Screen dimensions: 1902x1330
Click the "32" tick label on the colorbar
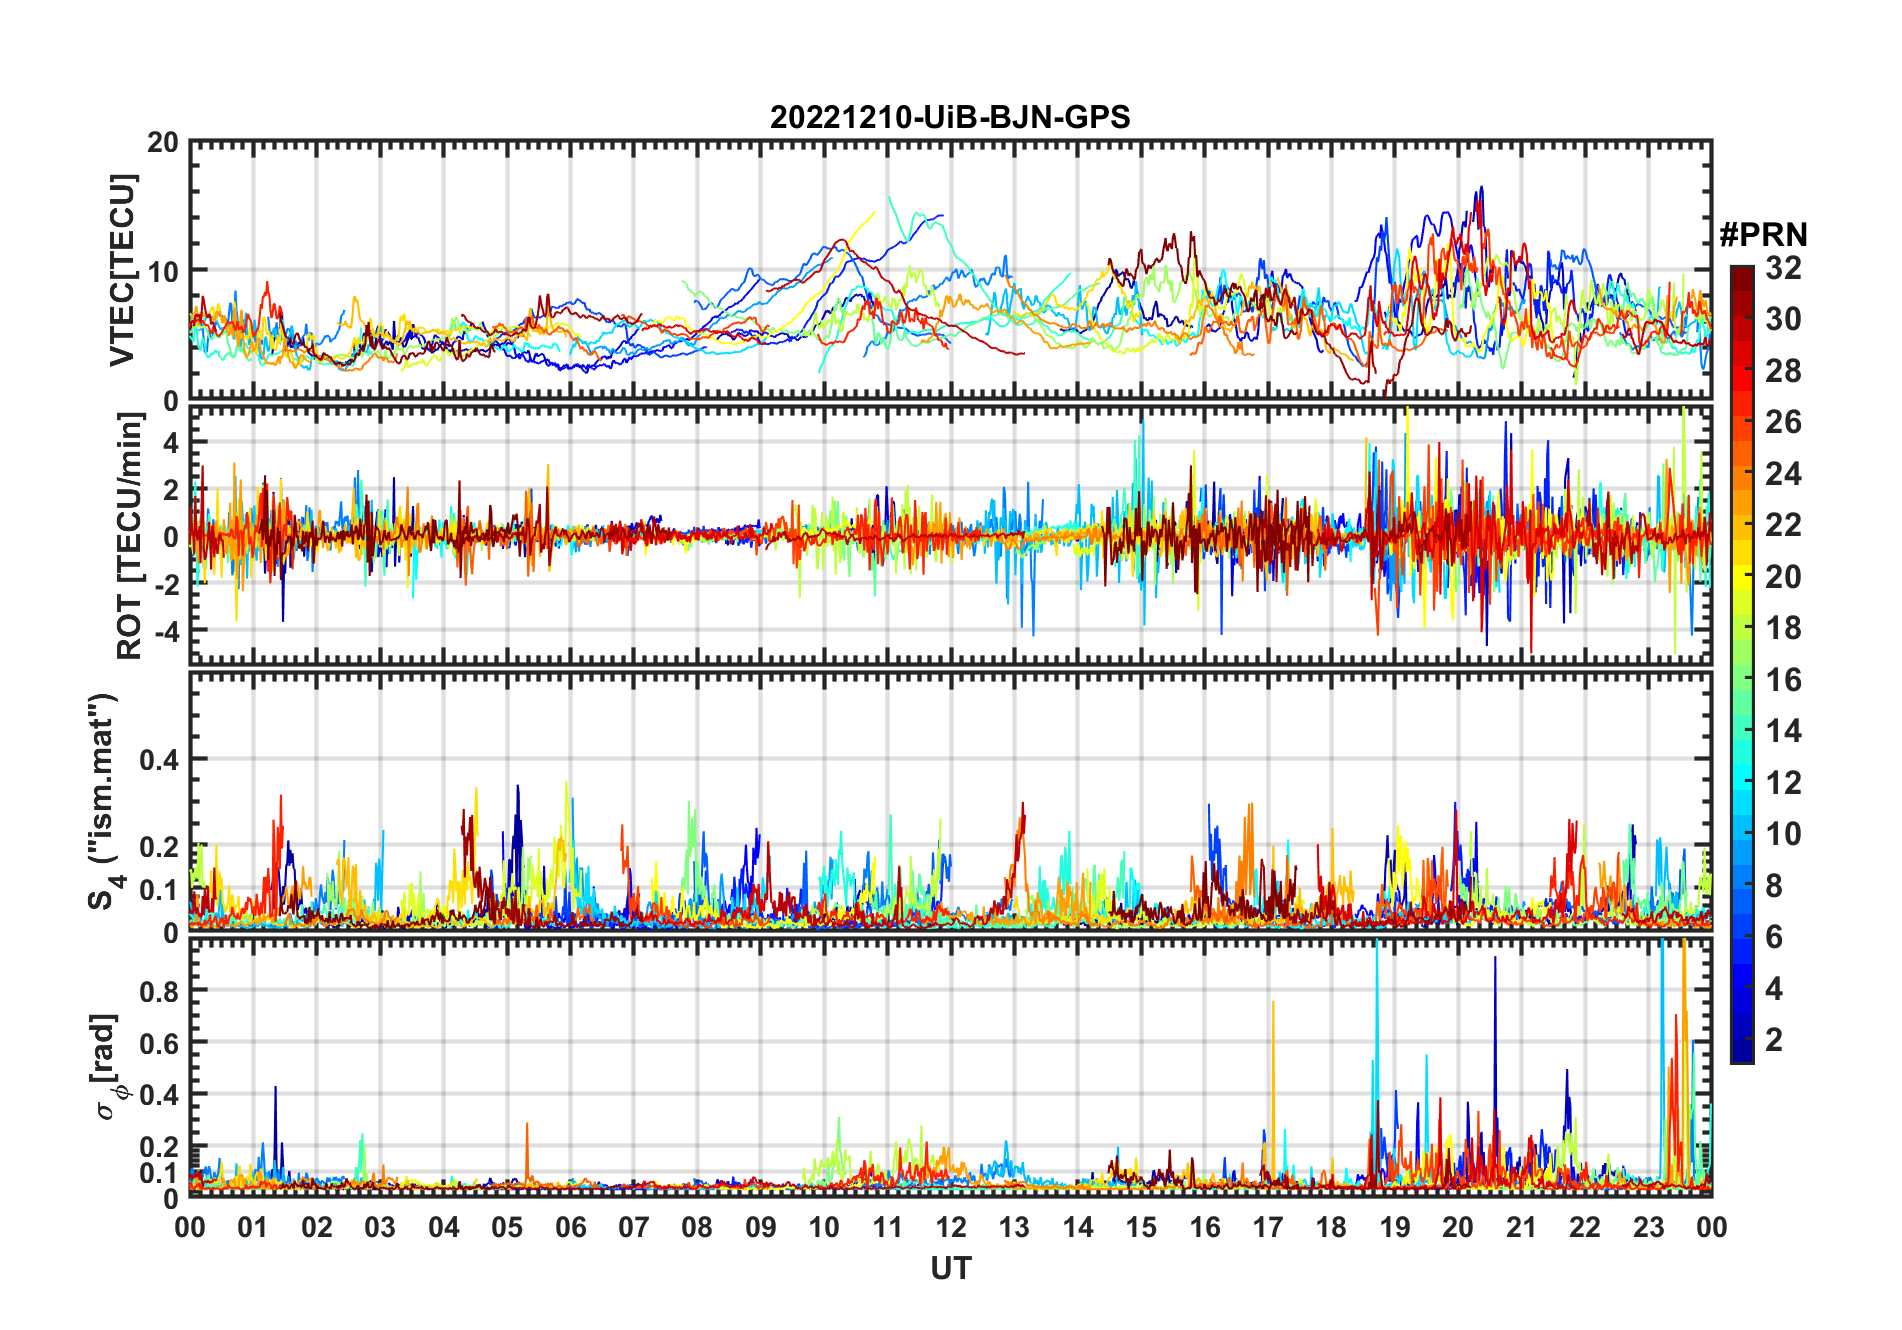point(1783,268)
